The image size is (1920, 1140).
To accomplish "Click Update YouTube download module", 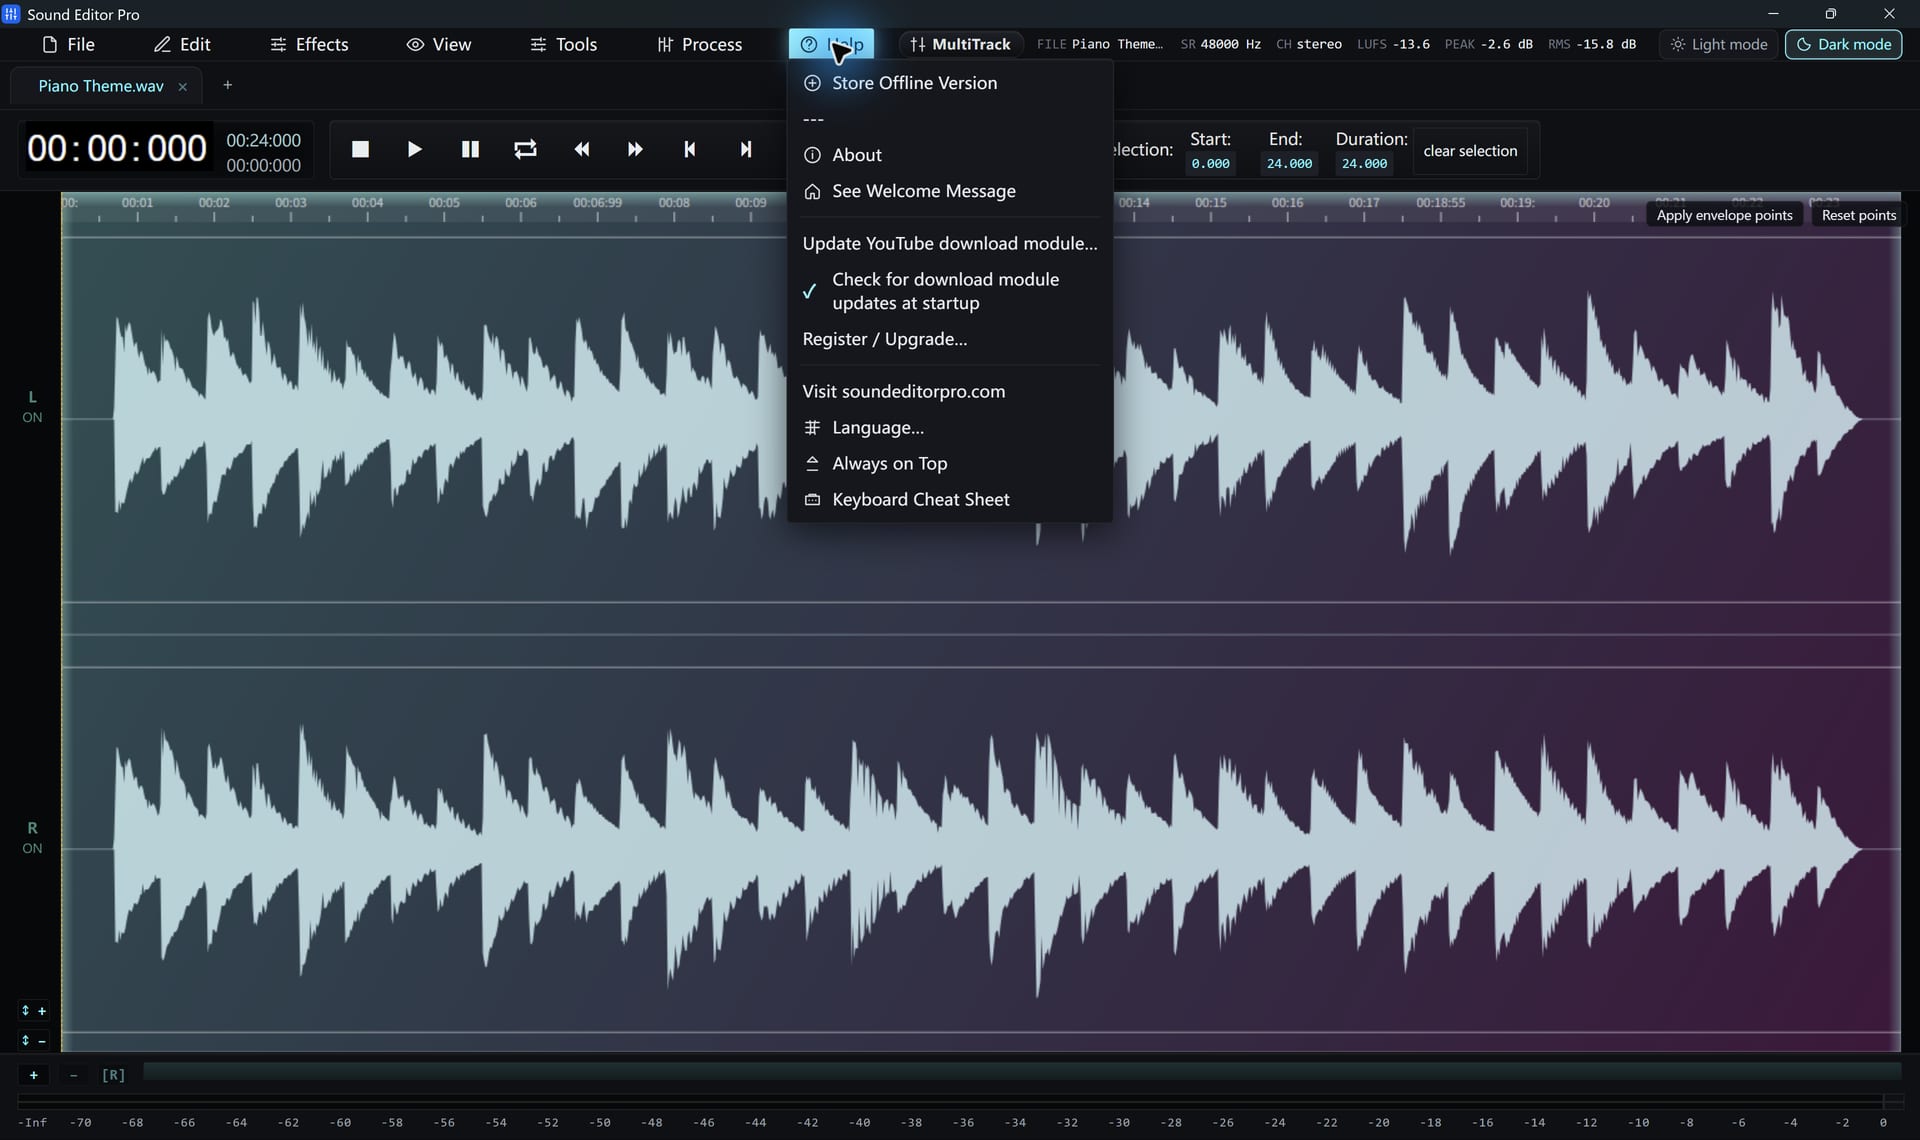I will pyautogui.click(x=950, y=243).
